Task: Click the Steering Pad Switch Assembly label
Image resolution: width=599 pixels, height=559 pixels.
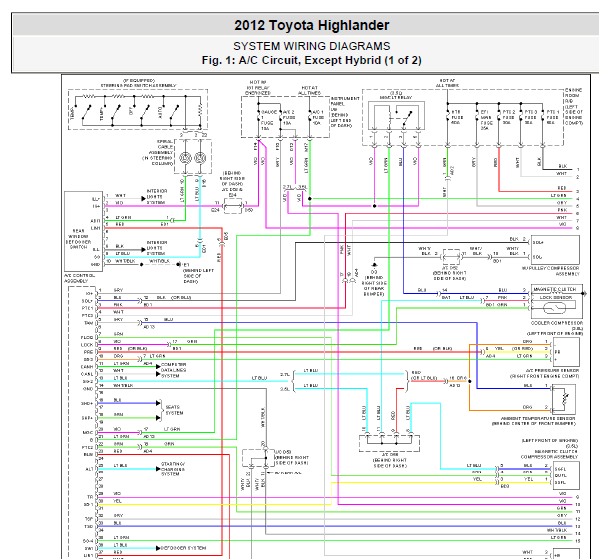Action: click(138, 83)
